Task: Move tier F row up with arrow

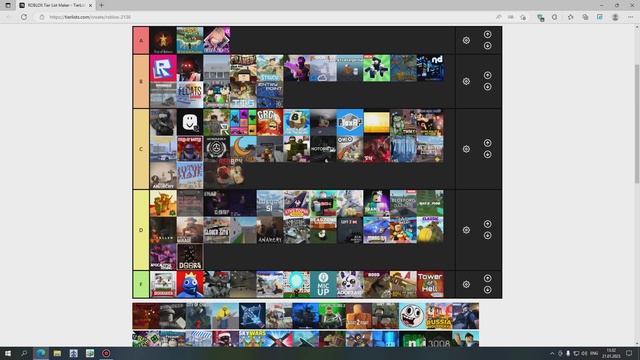Action: [487, 278]
